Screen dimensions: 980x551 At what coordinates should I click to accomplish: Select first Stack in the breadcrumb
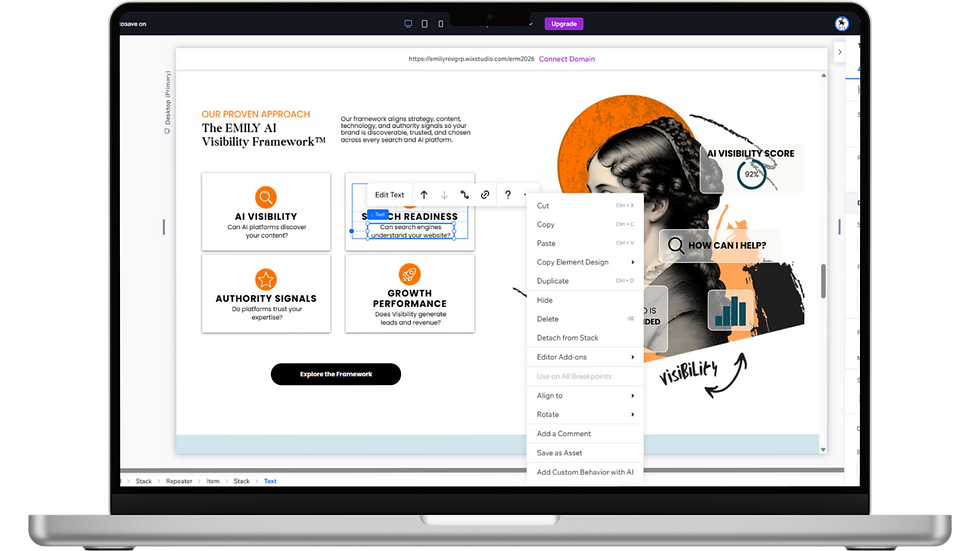tap(144, 481)
